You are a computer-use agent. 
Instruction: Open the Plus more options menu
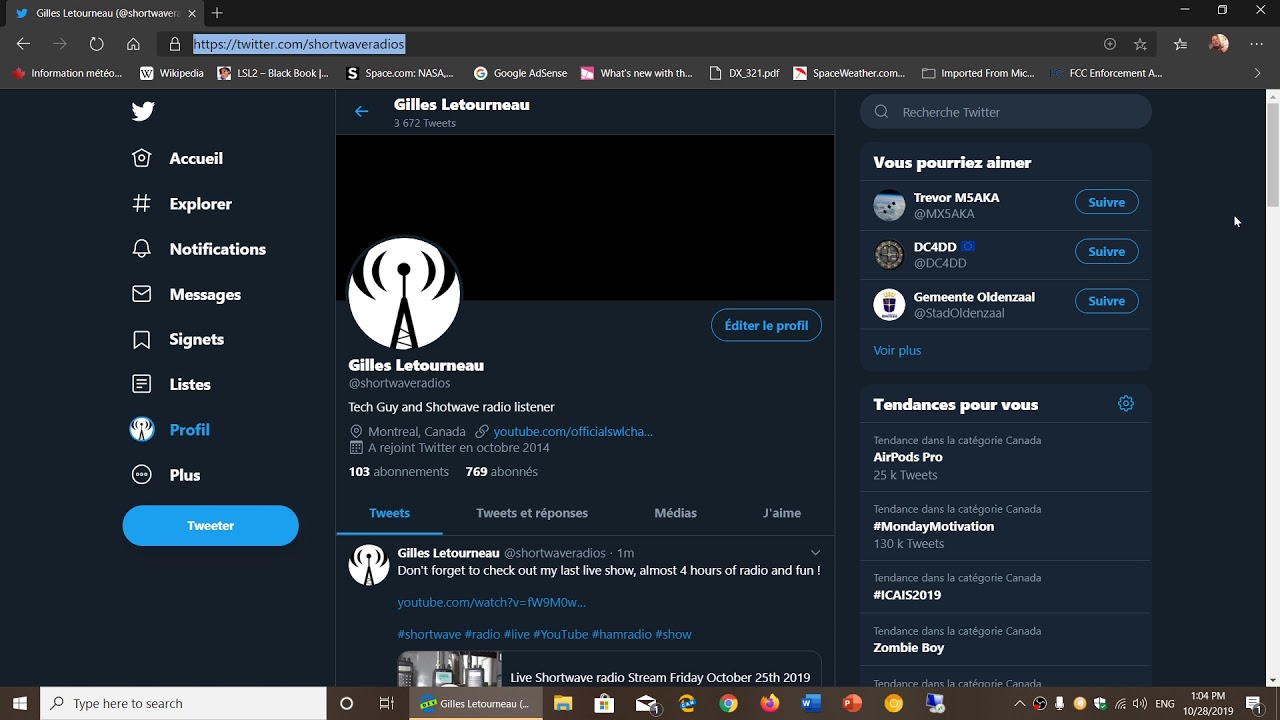point(166,475)
